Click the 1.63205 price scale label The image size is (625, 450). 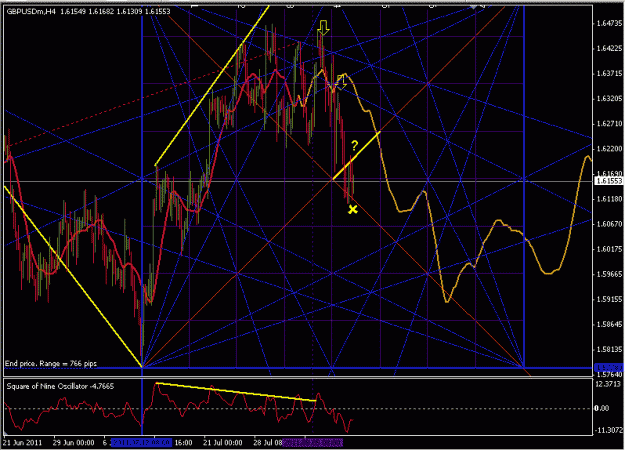(x=609, y=99)
